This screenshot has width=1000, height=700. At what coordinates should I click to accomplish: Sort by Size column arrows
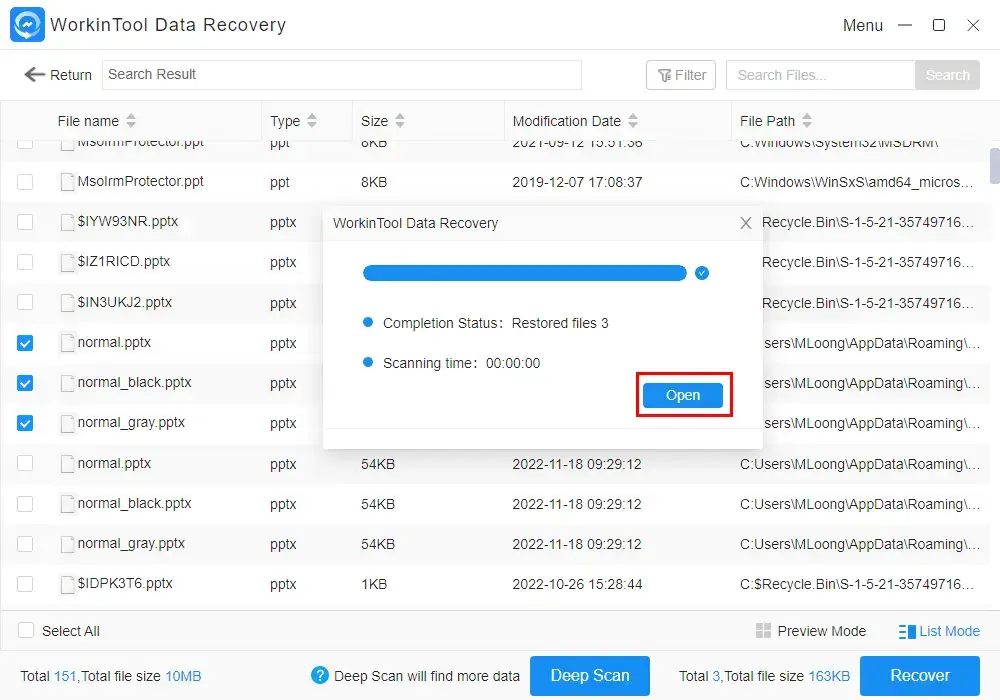pos(400,120)
